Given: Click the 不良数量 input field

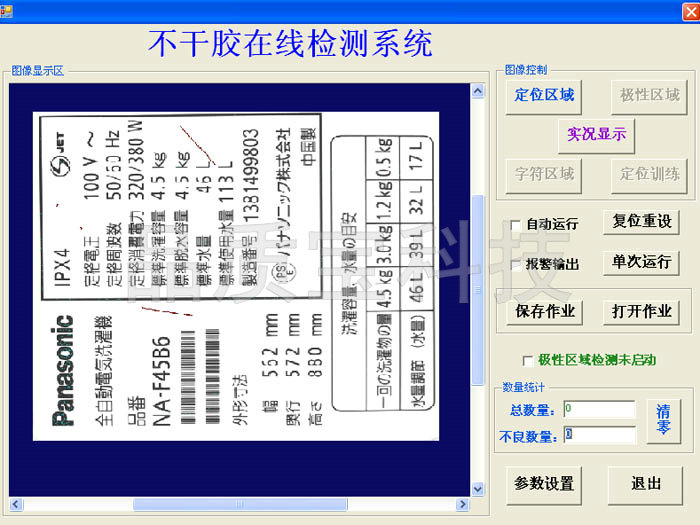Looking at the screenshot, I should pos(599,435).
